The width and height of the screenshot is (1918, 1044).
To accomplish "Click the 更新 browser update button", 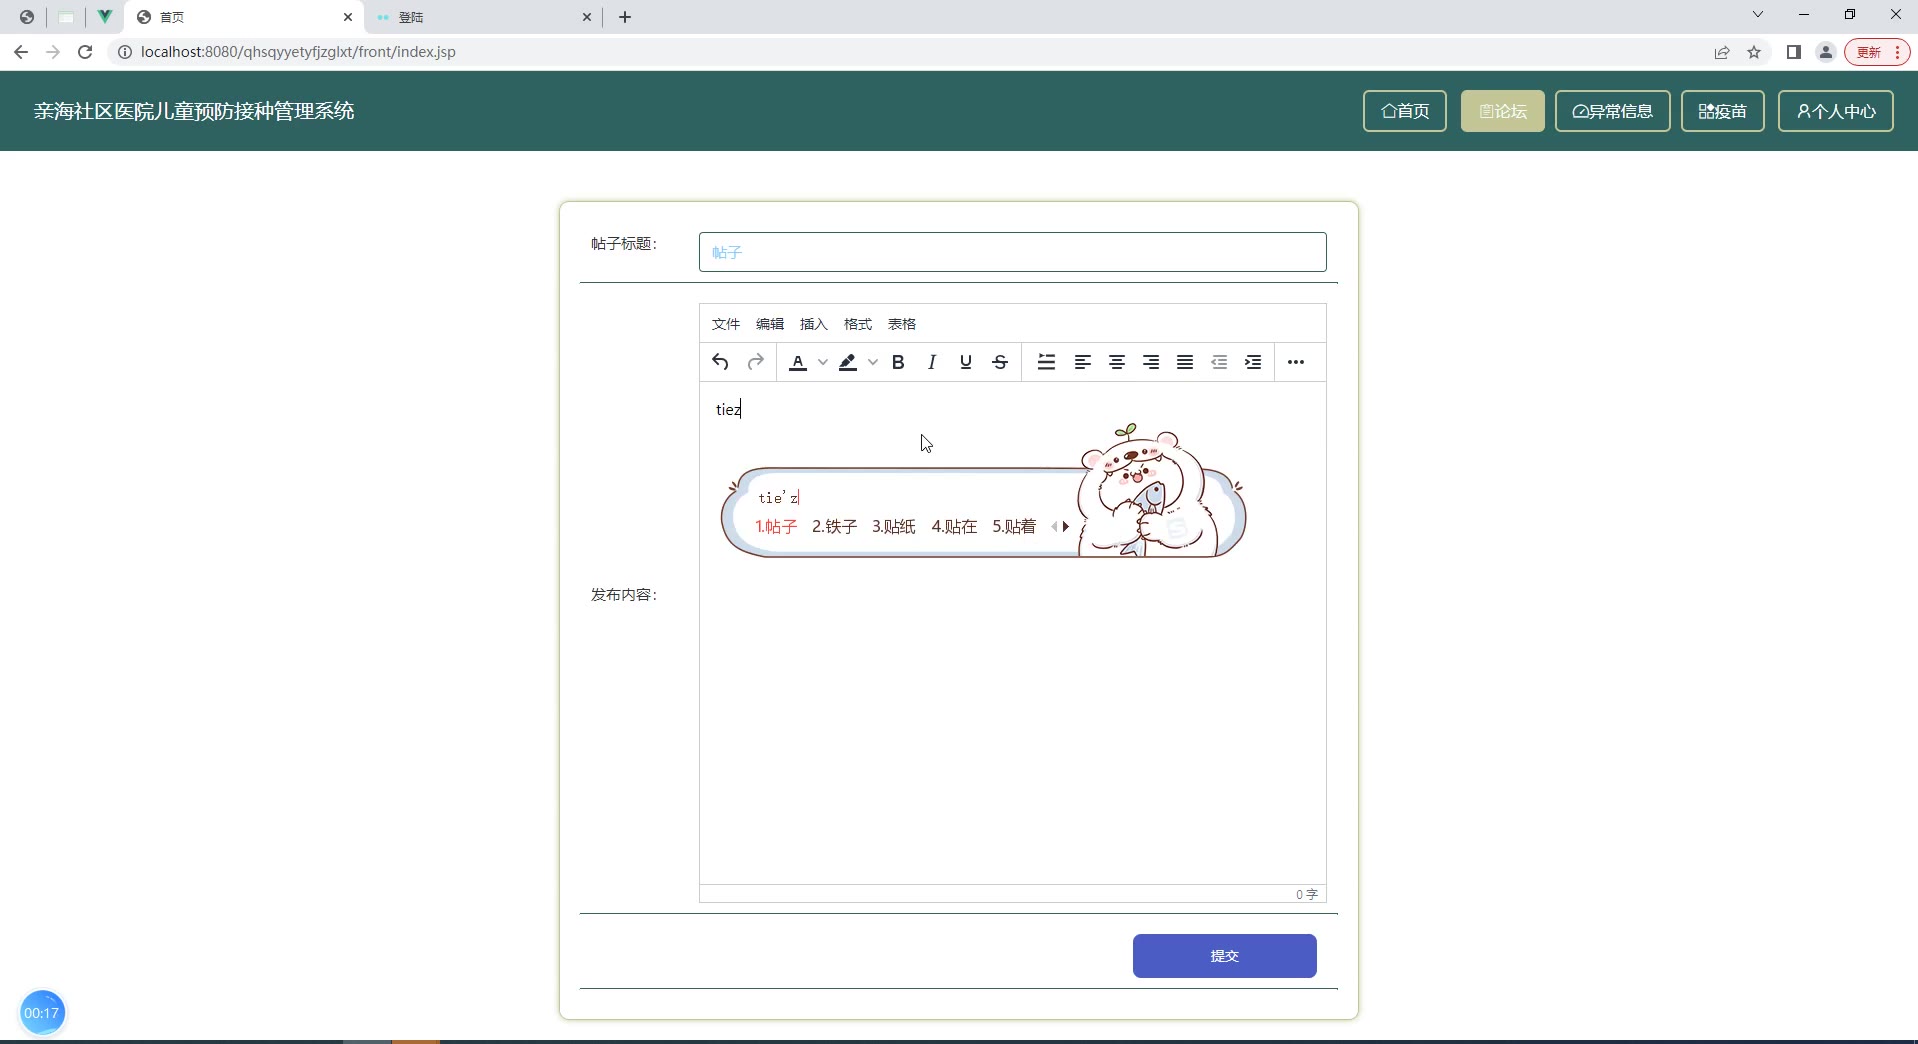I will pos(1877,52).
